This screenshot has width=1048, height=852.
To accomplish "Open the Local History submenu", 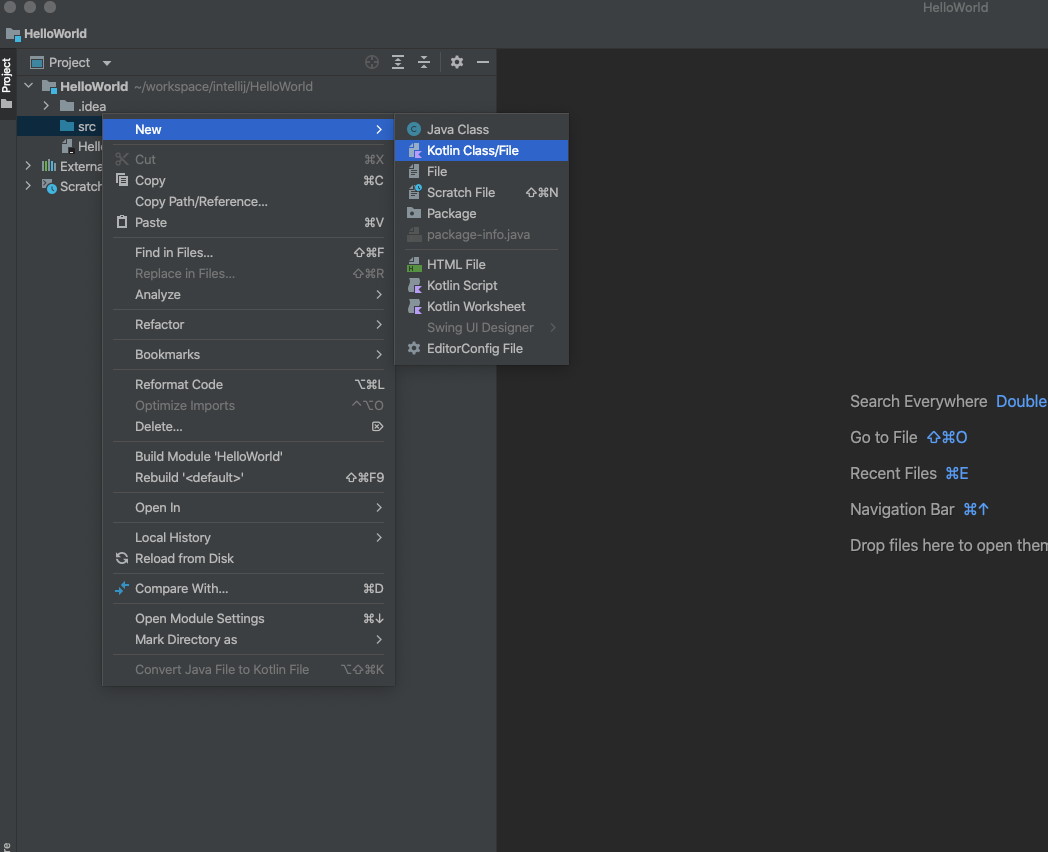I will tap(249, 537).
